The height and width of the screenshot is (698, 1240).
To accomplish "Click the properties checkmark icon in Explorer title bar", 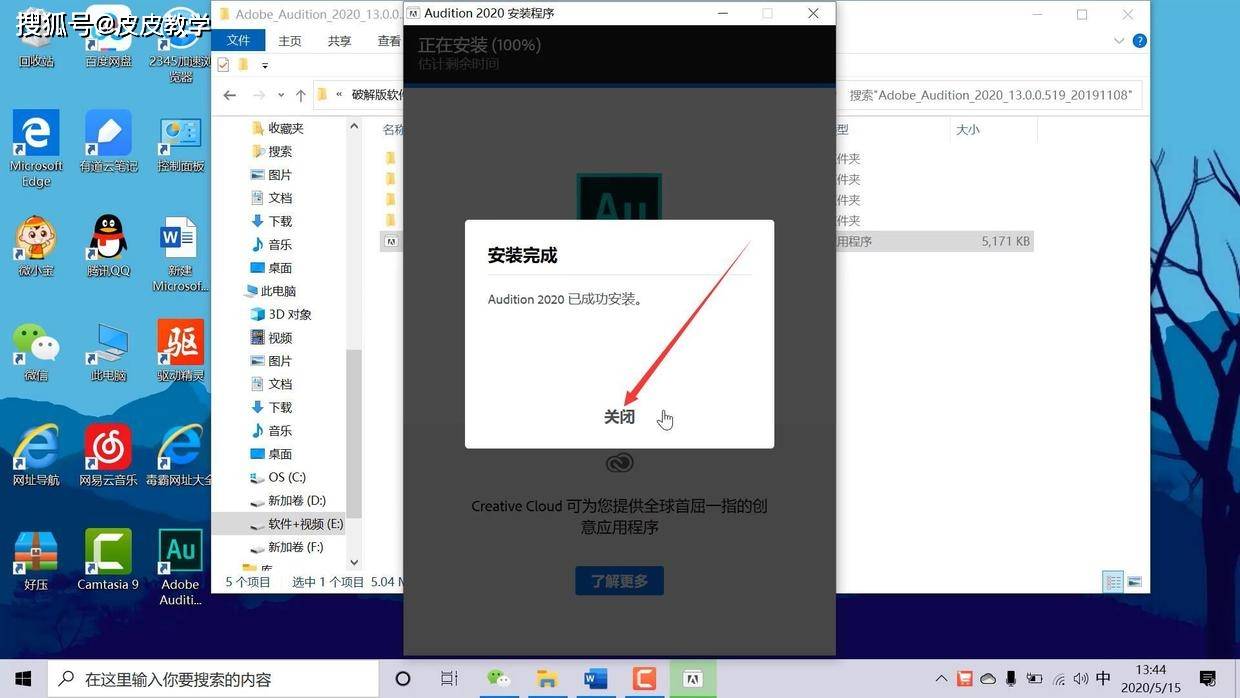I will [223, 65].
